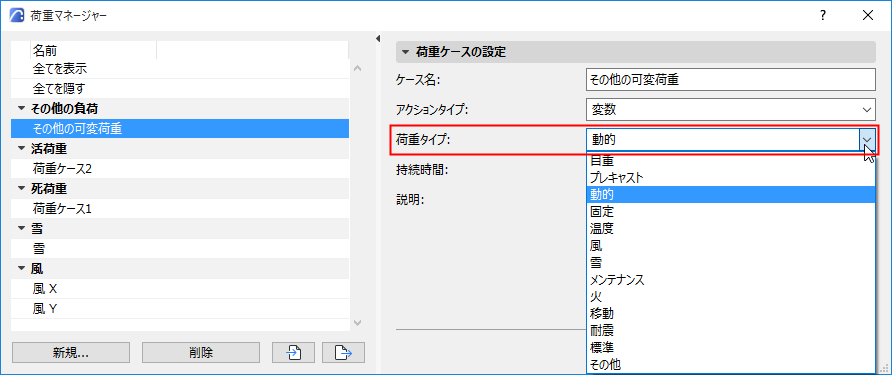Select the 雪 load case row
The image size is (892, 375).
click(x=180, y=249)
